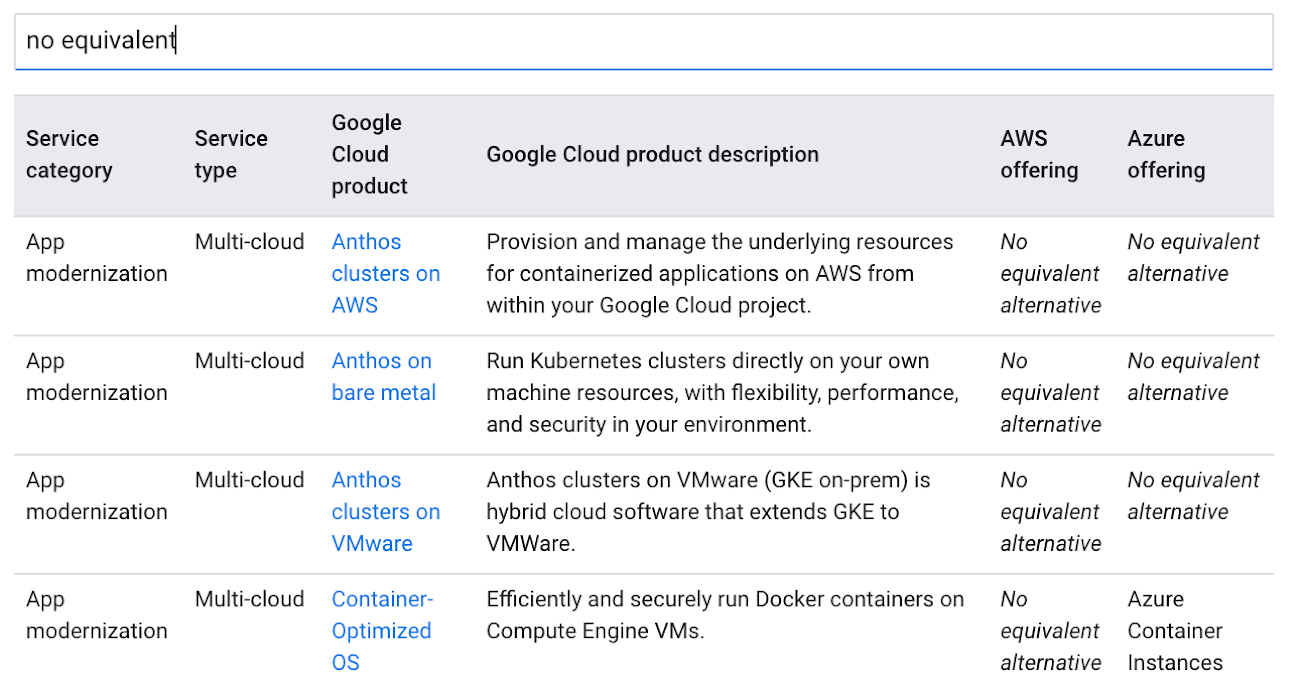This screenshot has height=683, width=1300.
Task: Click Azure 'No equivalent alternative' in Anthos clusters on AWS row
Action: pos(1194,258)
